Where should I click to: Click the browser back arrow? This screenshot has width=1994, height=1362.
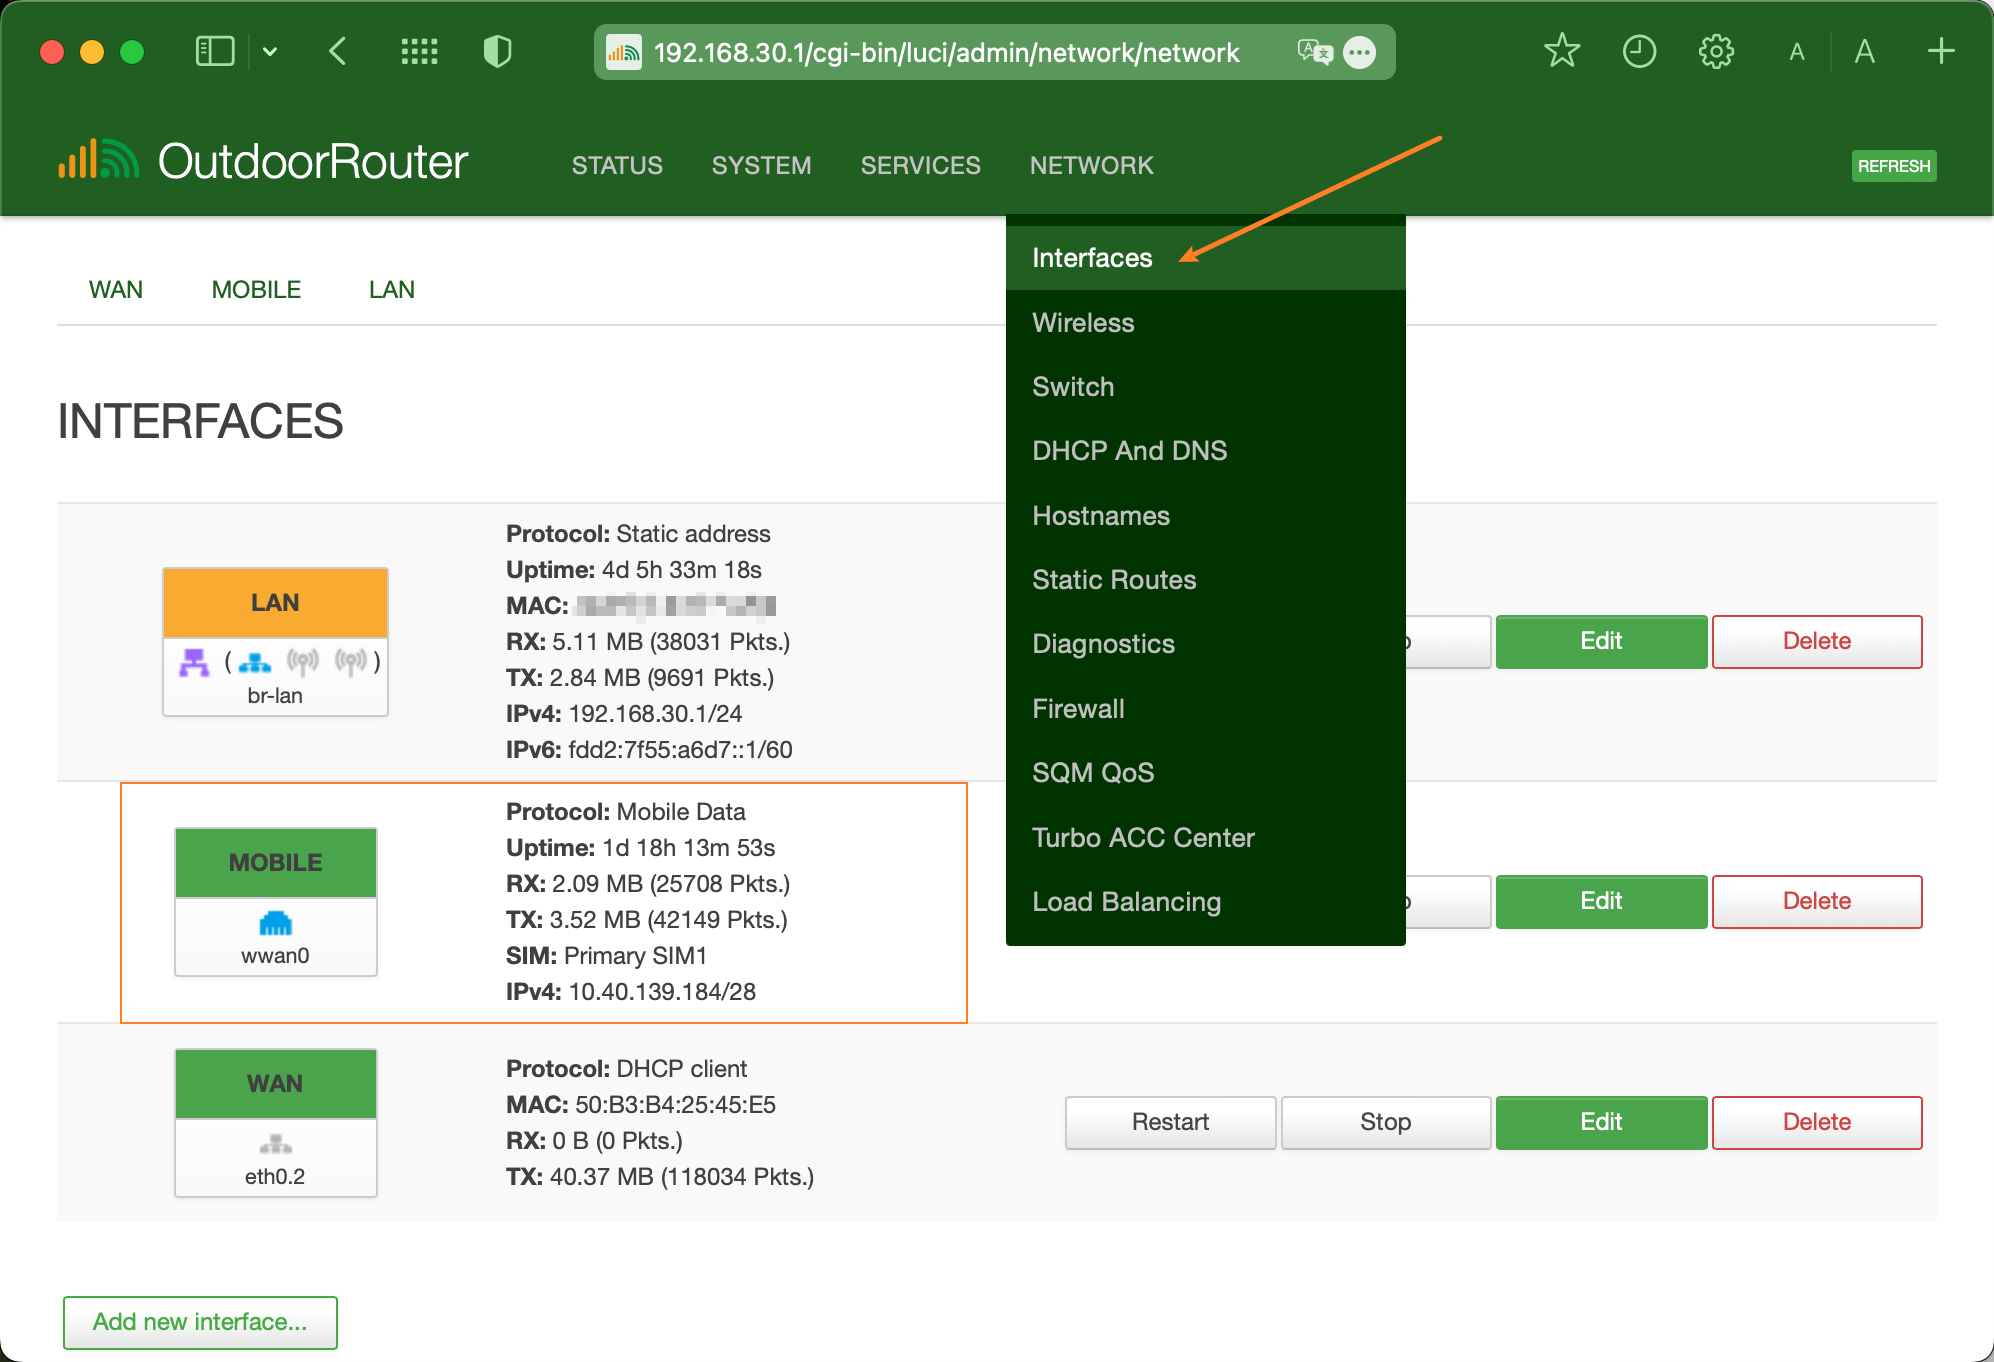[x=338, y=51]
